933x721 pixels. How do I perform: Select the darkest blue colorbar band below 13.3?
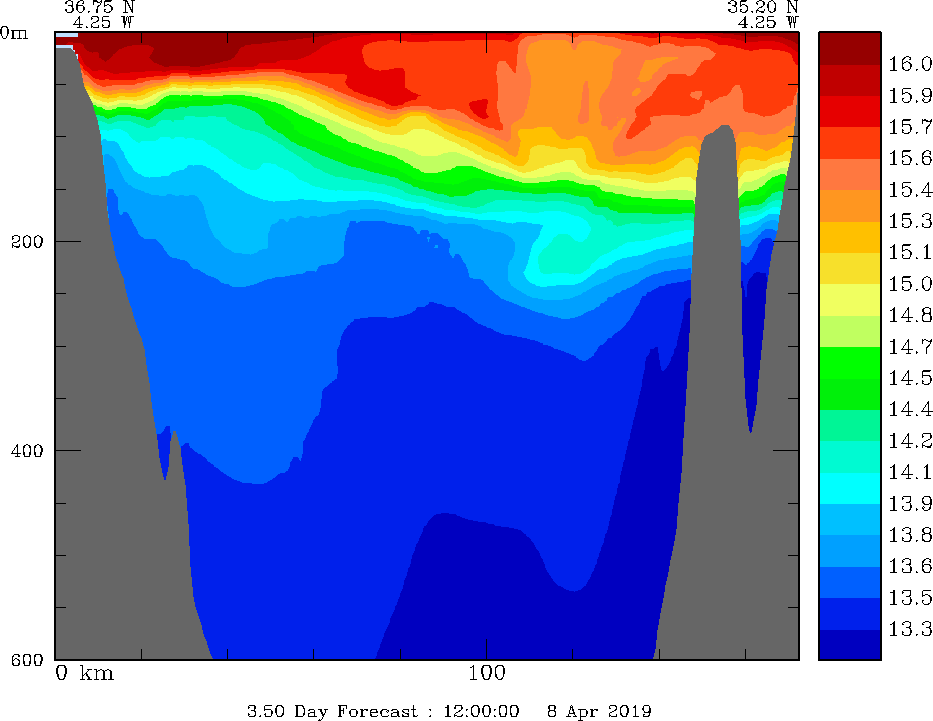pyautogui.click(x=850, y=644)
